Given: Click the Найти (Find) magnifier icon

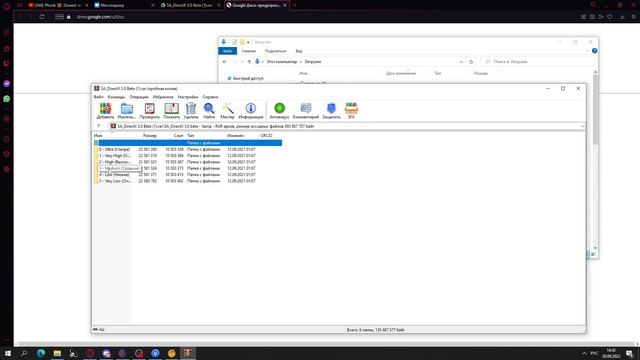Looking at the screenshot, I should click(209, 111).
